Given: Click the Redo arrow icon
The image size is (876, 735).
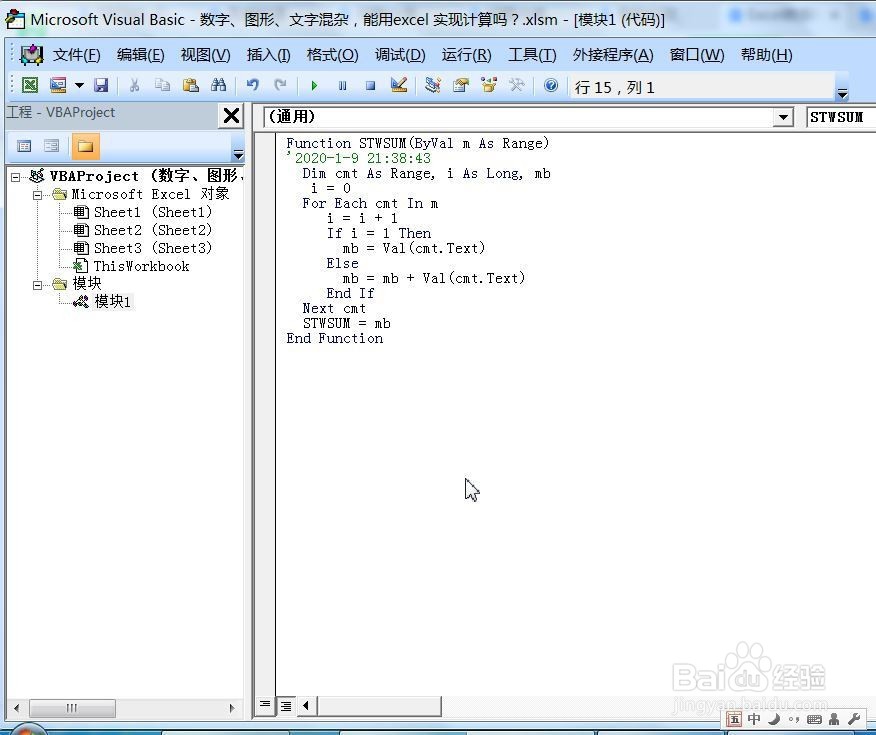Looking at the screenshot, I should tap(280, 85).
